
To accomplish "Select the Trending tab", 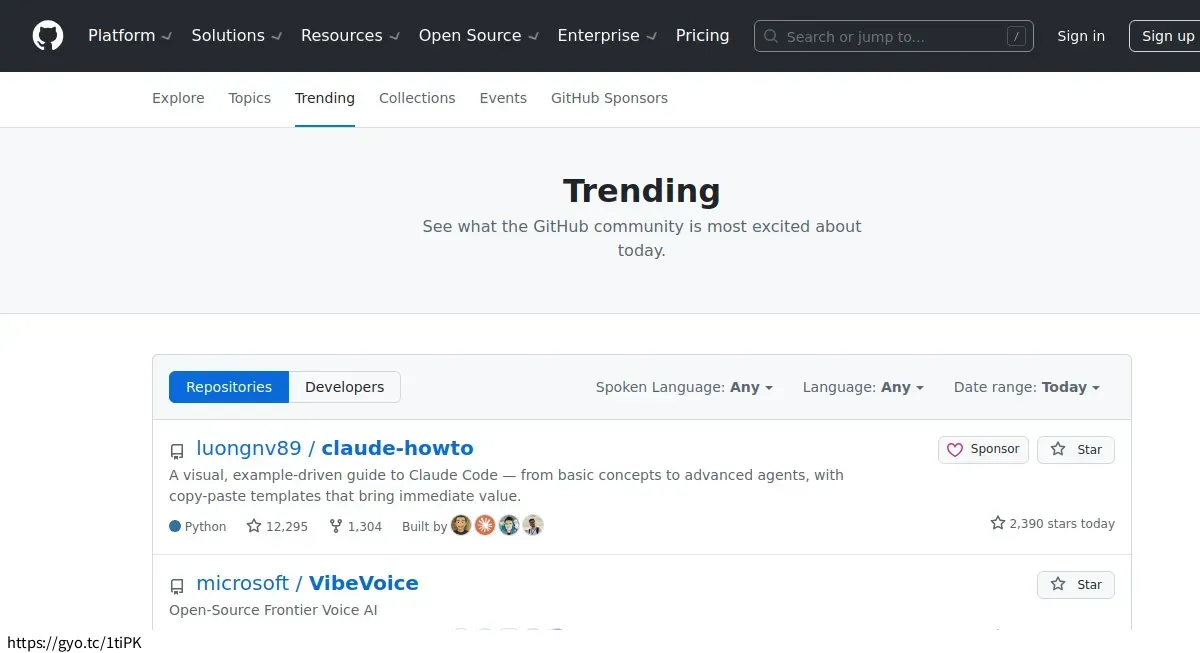I will coord(325,98).
